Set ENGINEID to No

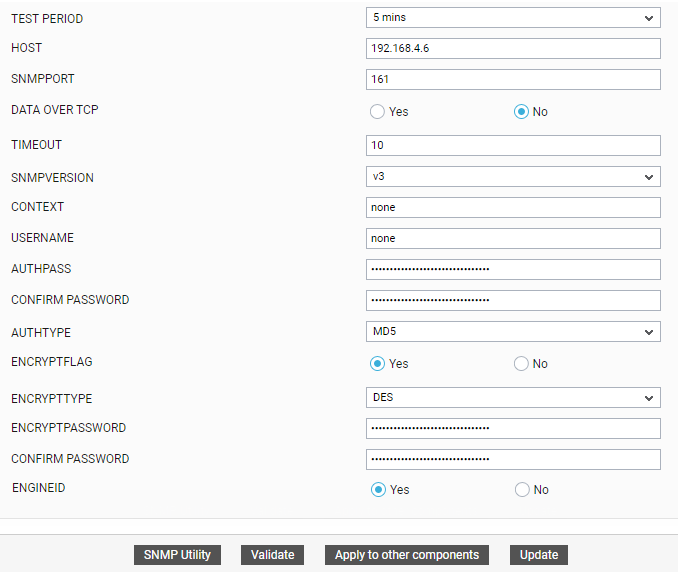click(x=522, y=490)
